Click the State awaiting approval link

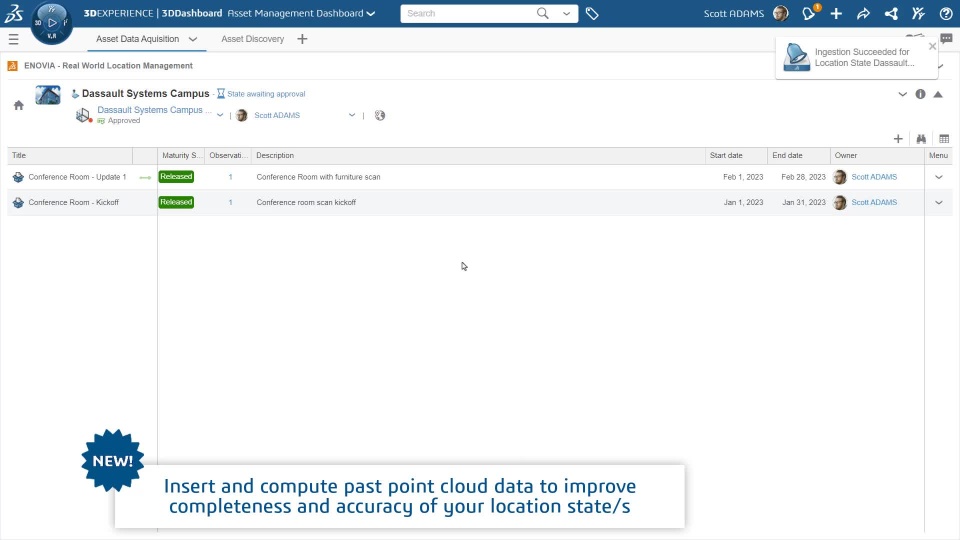266,94
